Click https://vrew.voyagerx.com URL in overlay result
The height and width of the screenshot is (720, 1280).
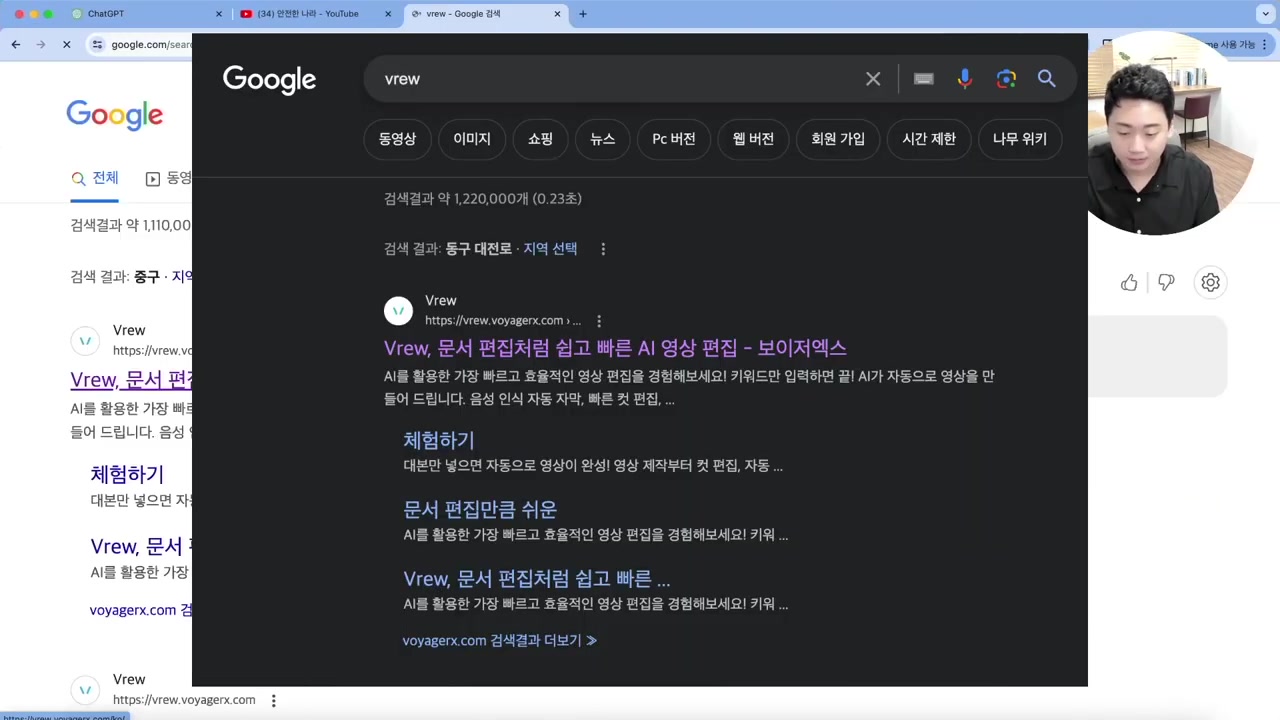click(502, 321)
